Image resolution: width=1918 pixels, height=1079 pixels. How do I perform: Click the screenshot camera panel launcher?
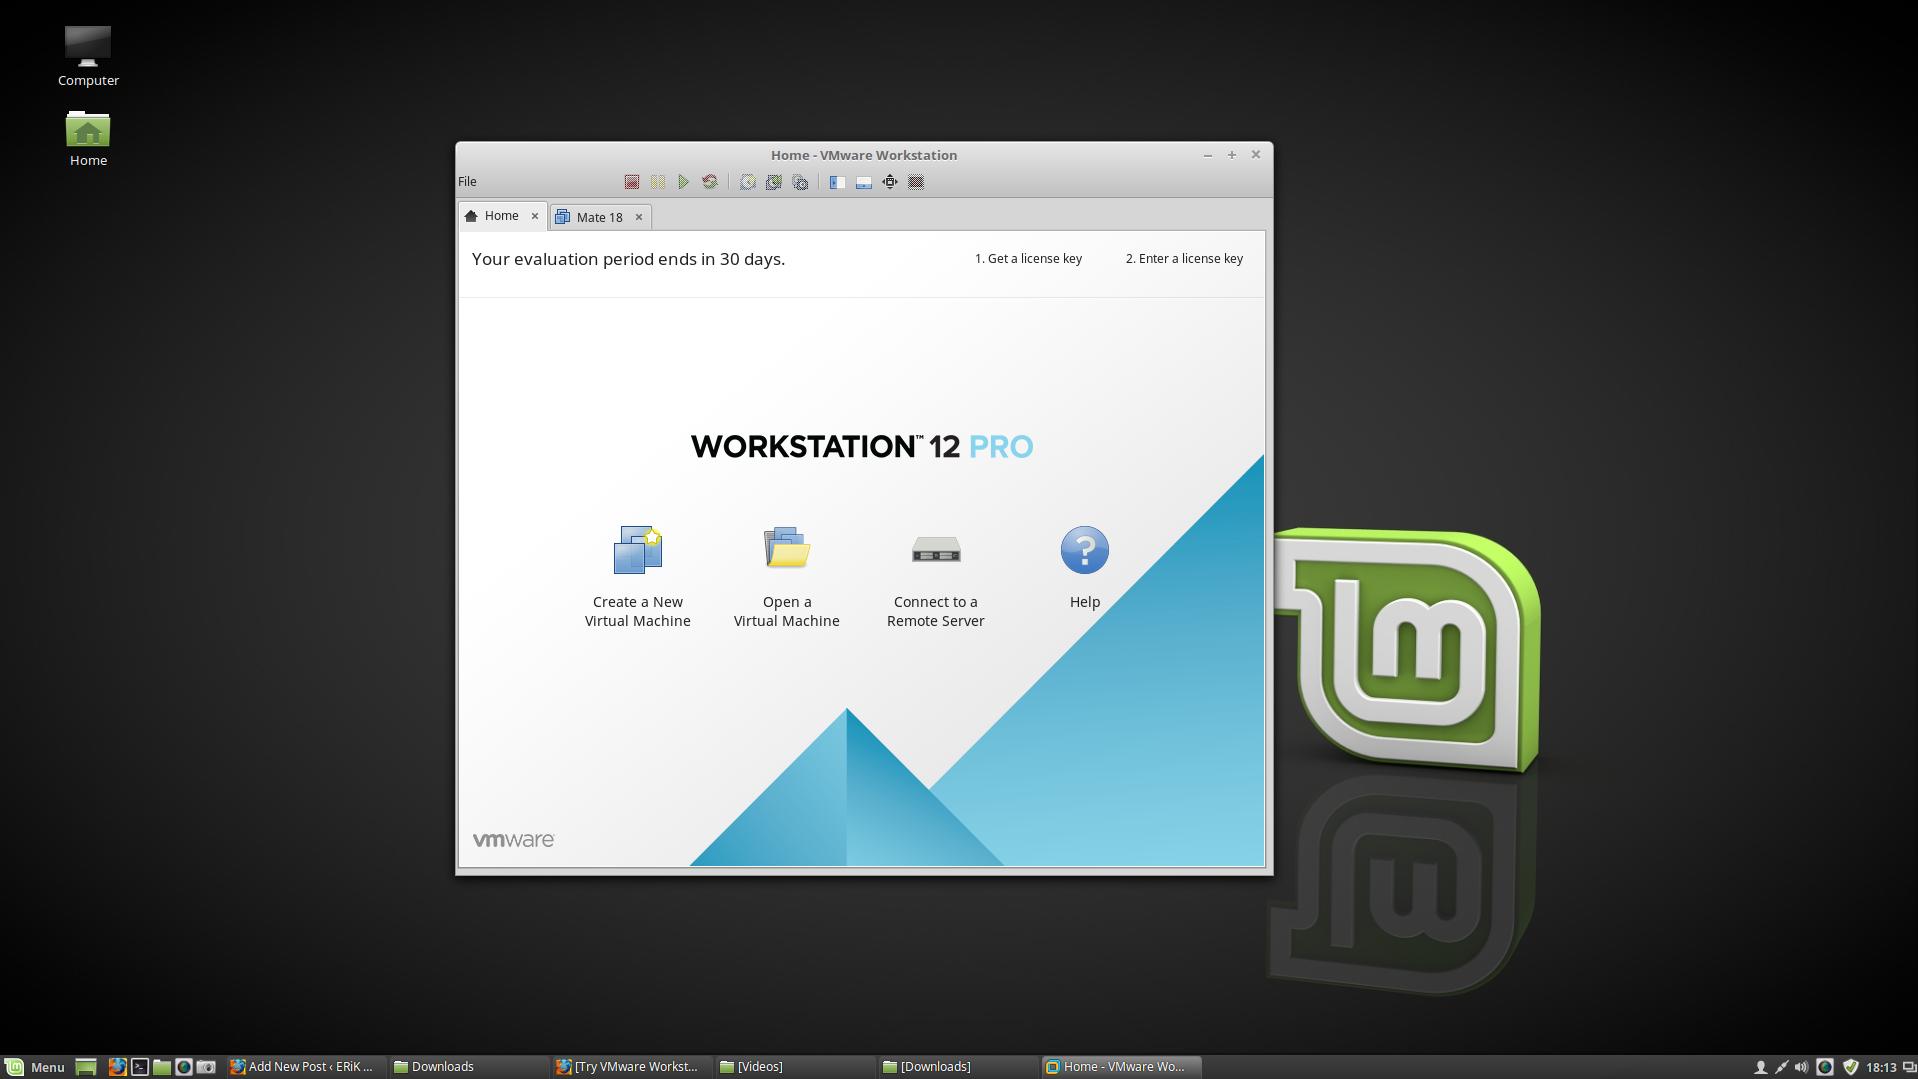pyautogui.click(x=206, y=1067)
